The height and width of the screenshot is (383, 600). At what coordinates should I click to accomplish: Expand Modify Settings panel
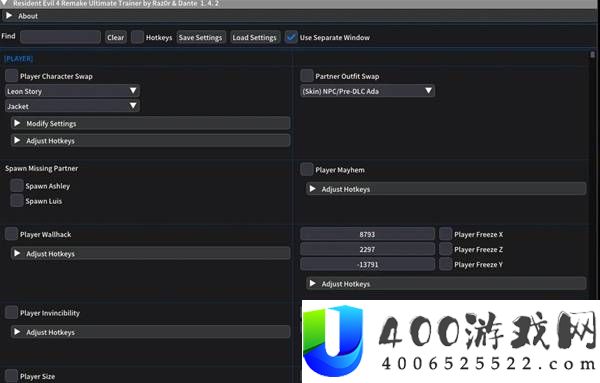coord(151,123)
